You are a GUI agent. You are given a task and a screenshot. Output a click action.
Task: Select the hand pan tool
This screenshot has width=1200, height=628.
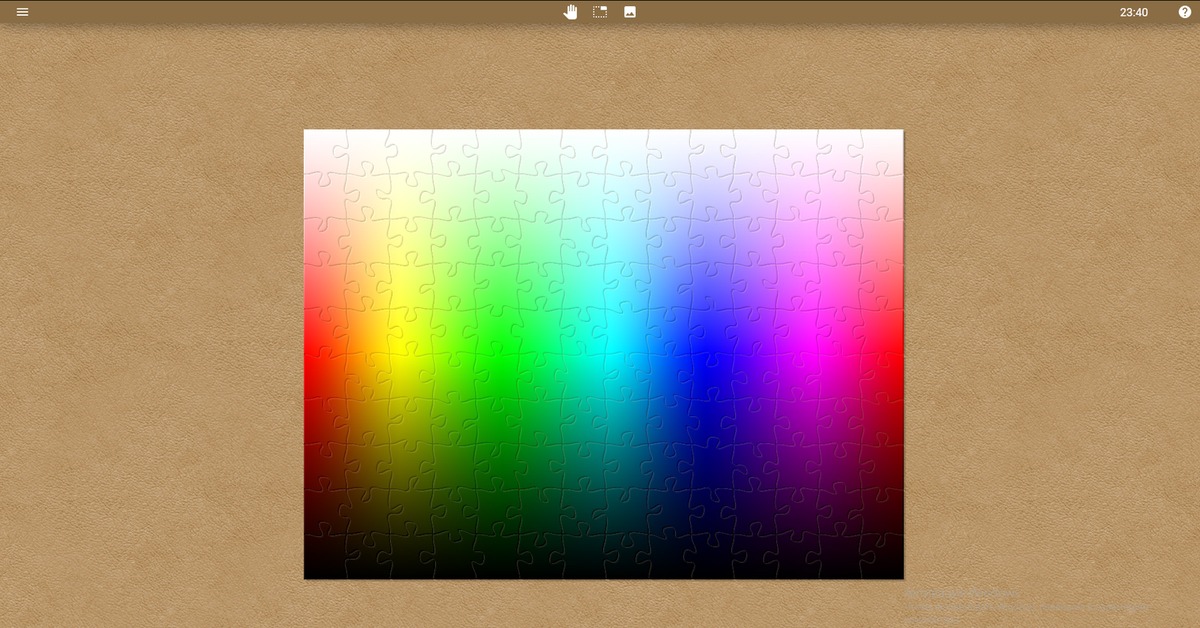coord(570,12)
